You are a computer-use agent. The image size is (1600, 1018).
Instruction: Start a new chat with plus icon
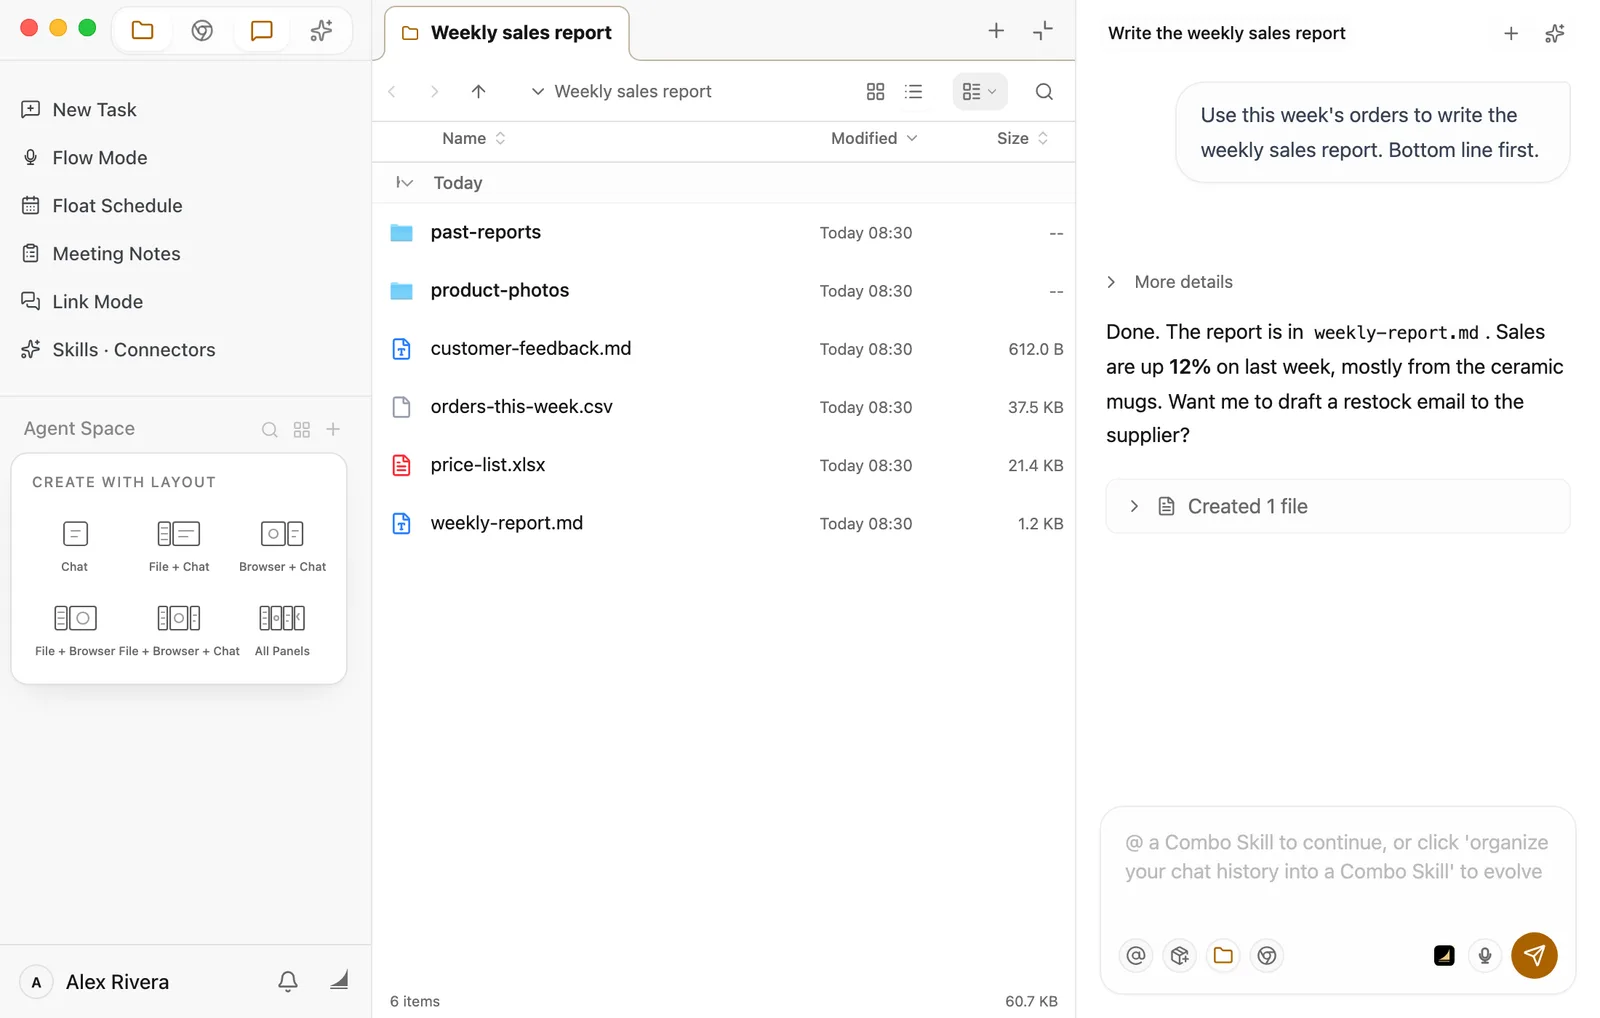tap(1511, 33)
